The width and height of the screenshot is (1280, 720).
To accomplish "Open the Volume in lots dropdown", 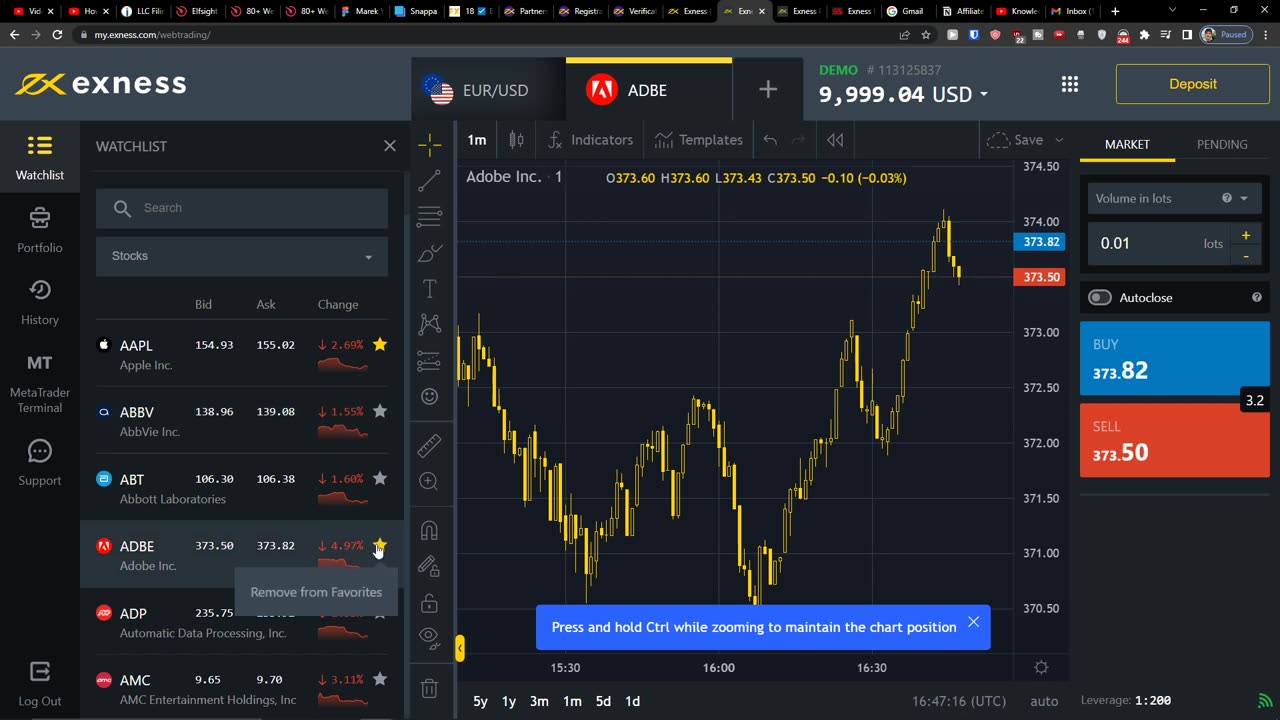I will coord(1174,198).
